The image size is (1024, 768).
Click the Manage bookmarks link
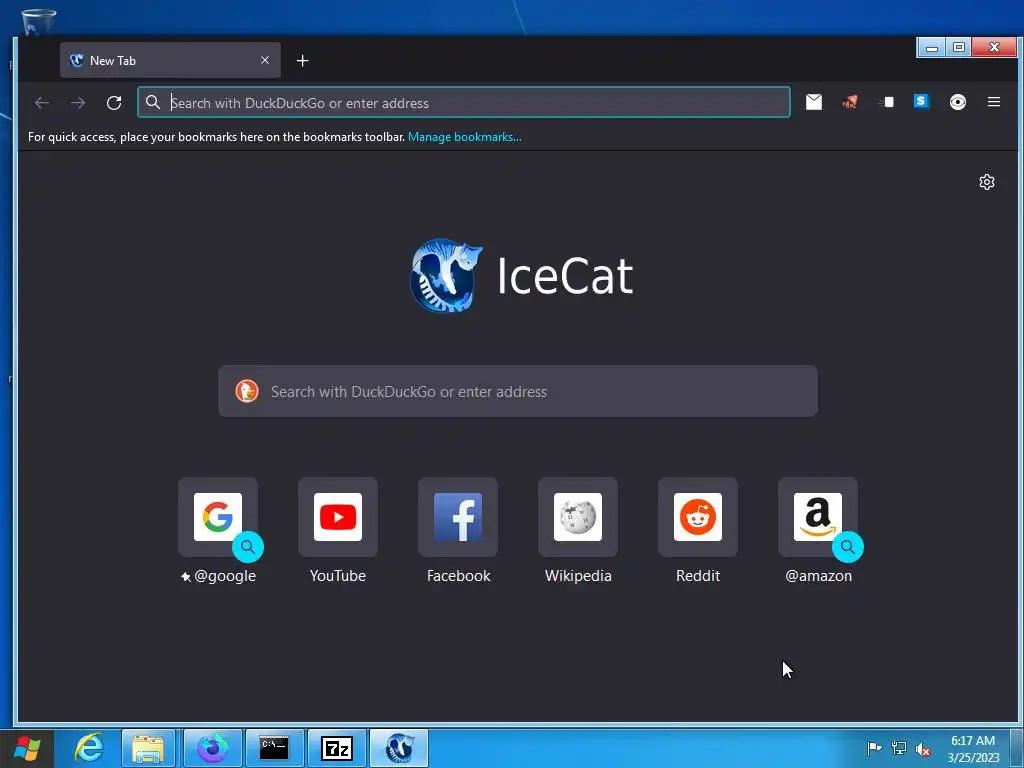(x=464, y=137)
